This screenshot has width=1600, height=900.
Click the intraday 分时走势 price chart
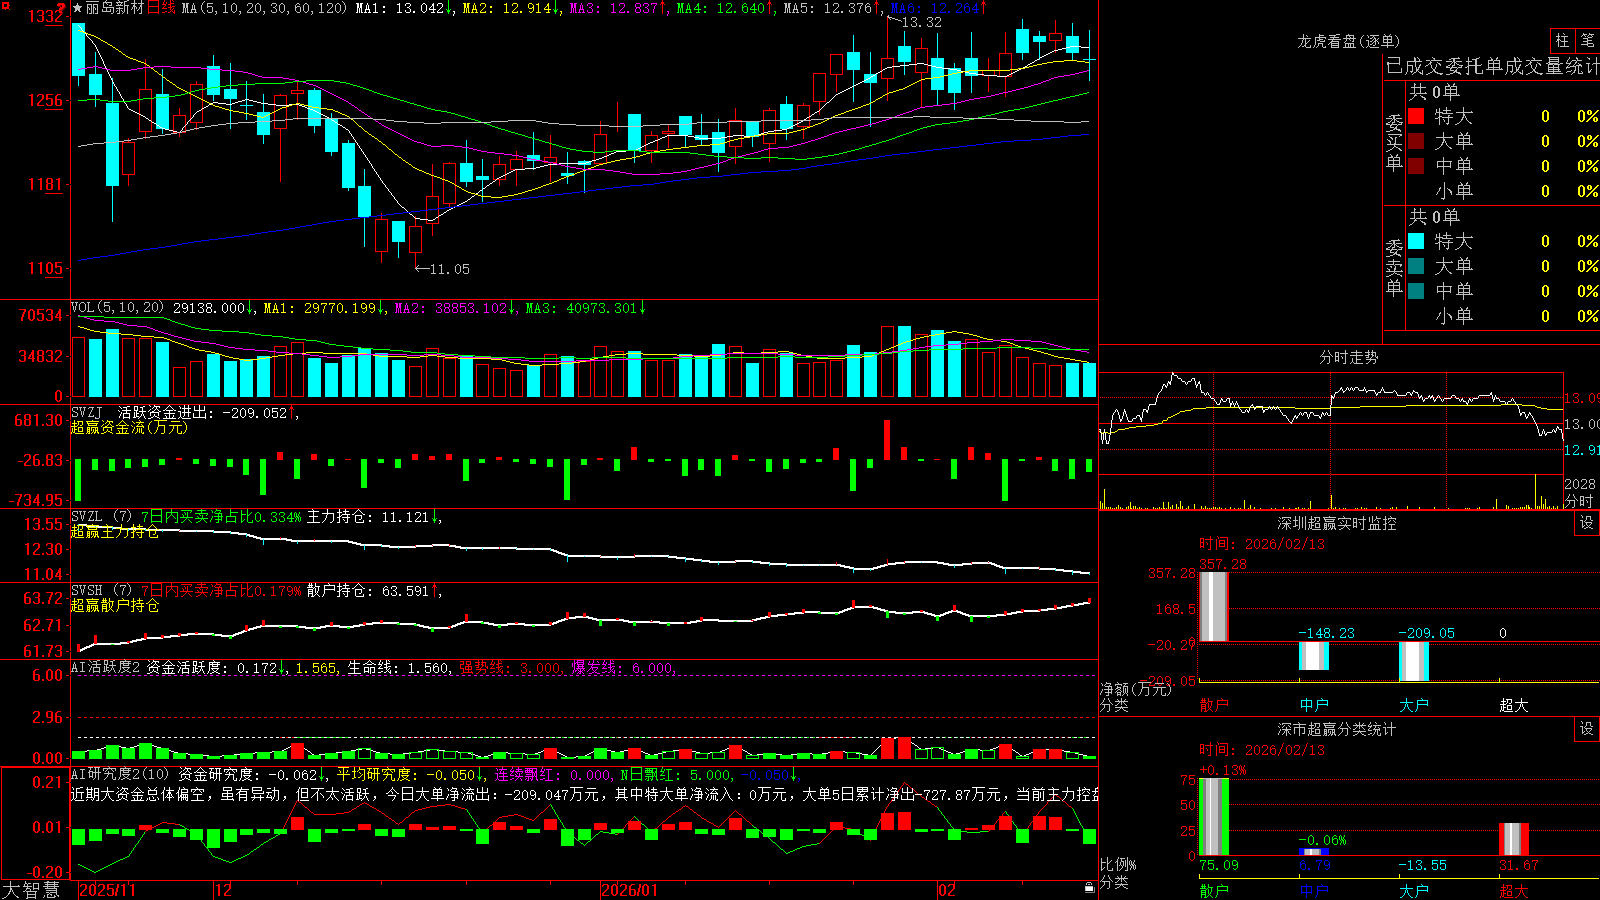pos(1331,423)
